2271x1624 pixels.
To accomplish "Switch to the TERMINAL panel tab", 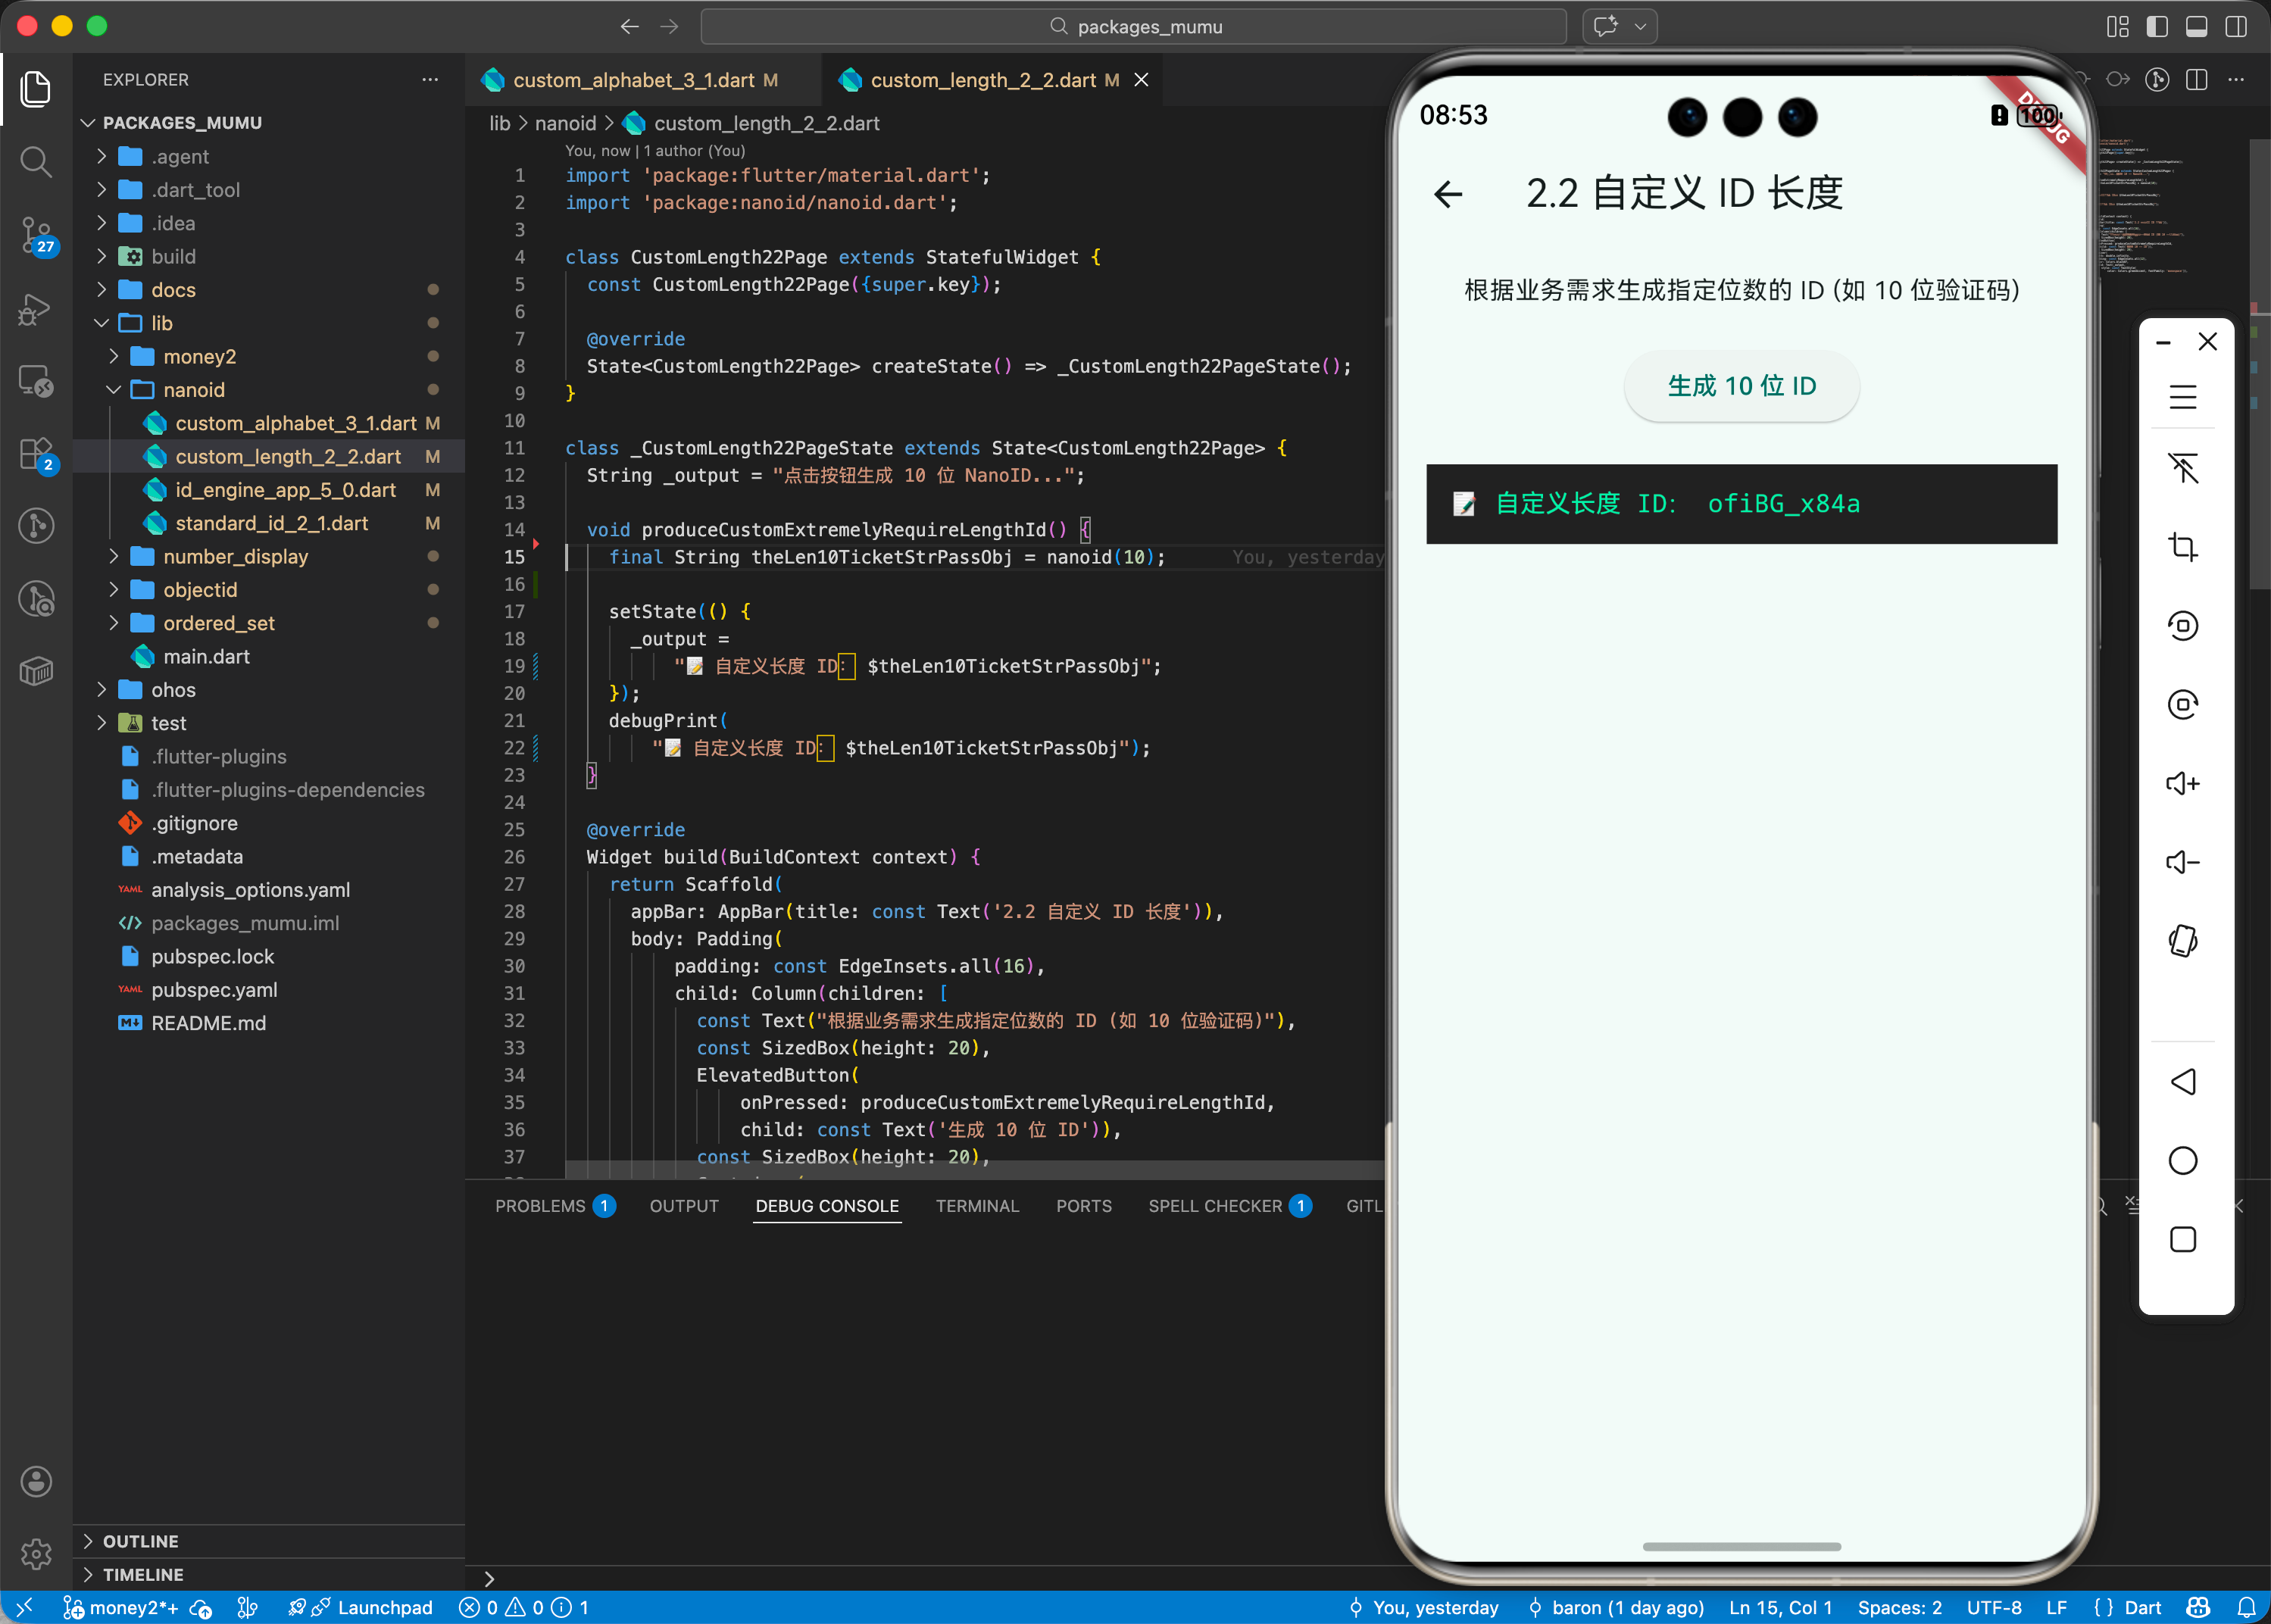I will 976,1206.
